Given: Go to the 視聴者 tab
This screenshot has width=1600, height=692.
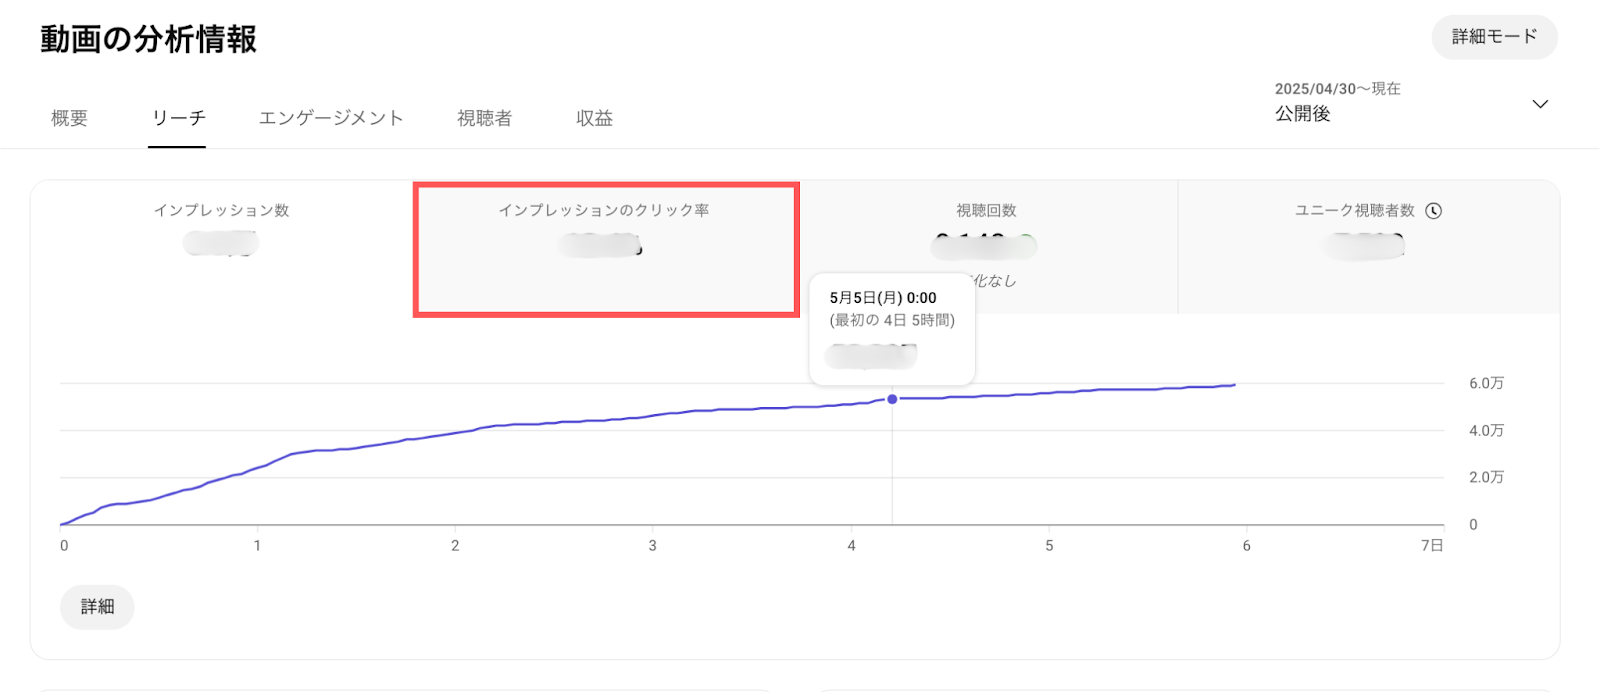Looking at the screenshot, I should (x=485, y=118).
